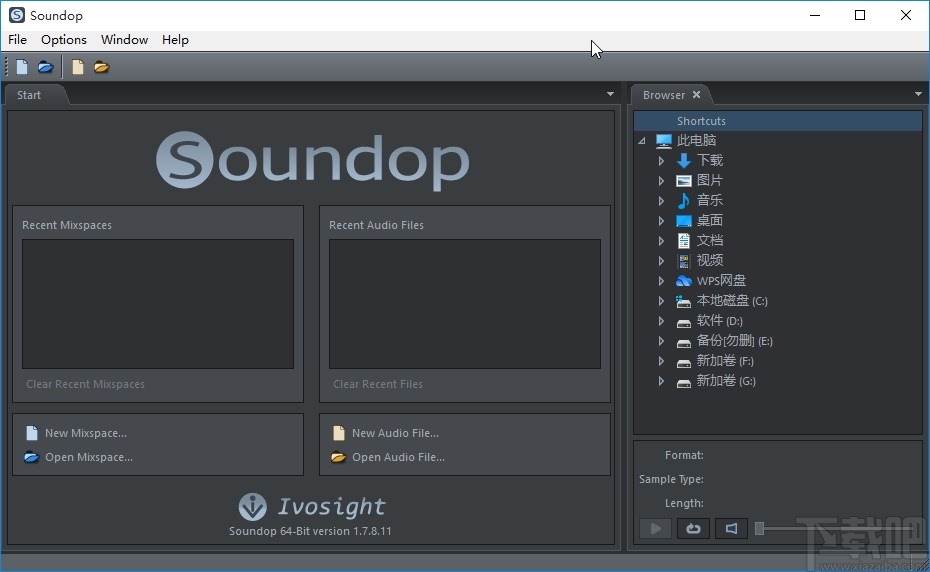Screen dimensions: 930x572
Task: Expand the 备份[勿删] (E:) drive node
Action: [661, 341]
